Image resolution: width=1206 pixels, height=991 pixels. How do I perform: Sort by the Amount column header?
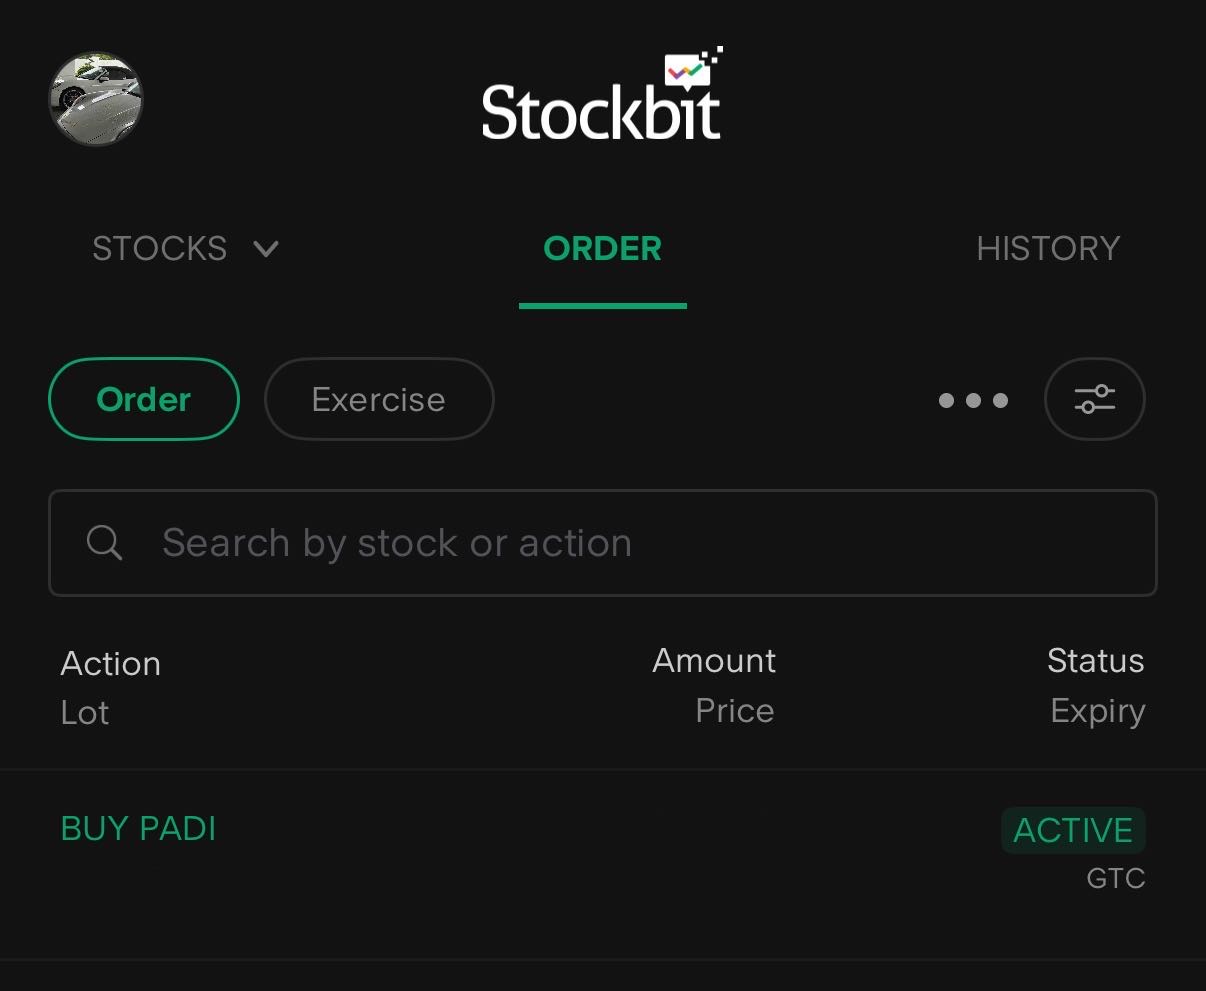(714, 661)
